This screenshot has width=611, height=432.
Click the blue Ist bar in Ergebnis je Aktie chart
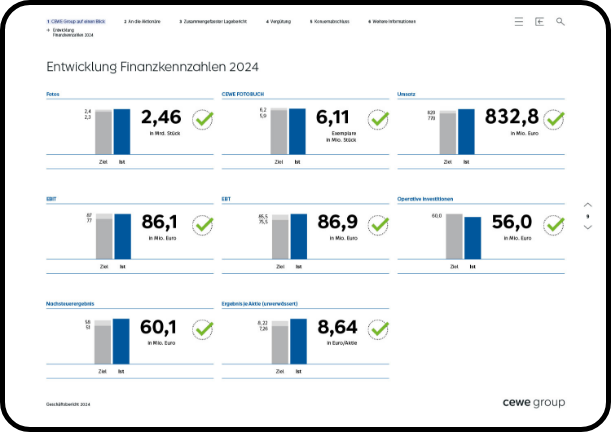pos(298,341)
